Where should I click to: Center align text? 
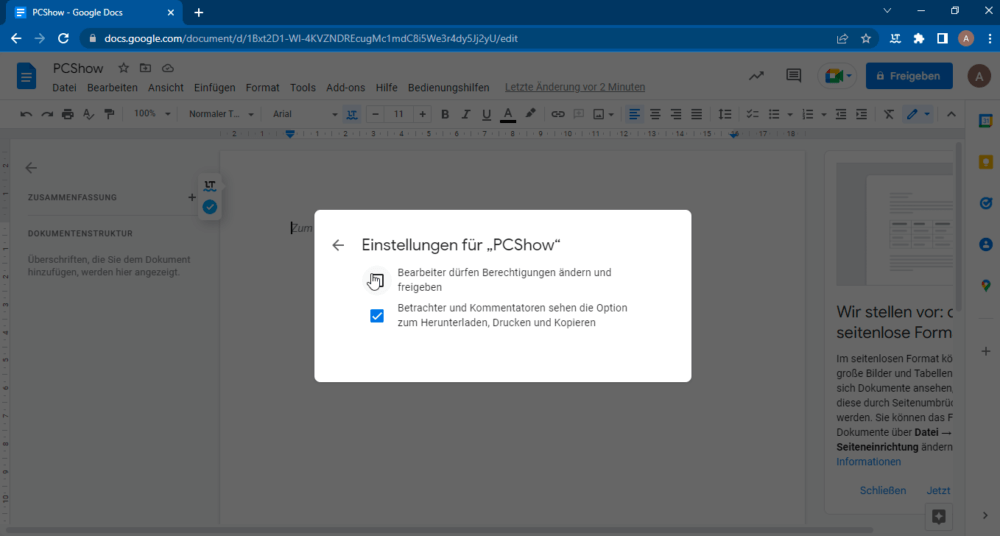(655, 114)
